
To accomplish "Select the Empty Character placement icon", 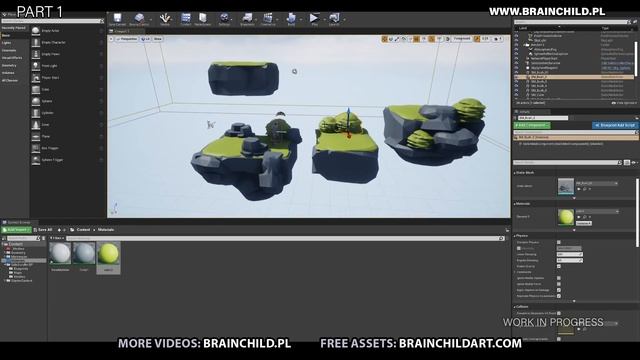I will pyautogui.click(x=36, y=42).
